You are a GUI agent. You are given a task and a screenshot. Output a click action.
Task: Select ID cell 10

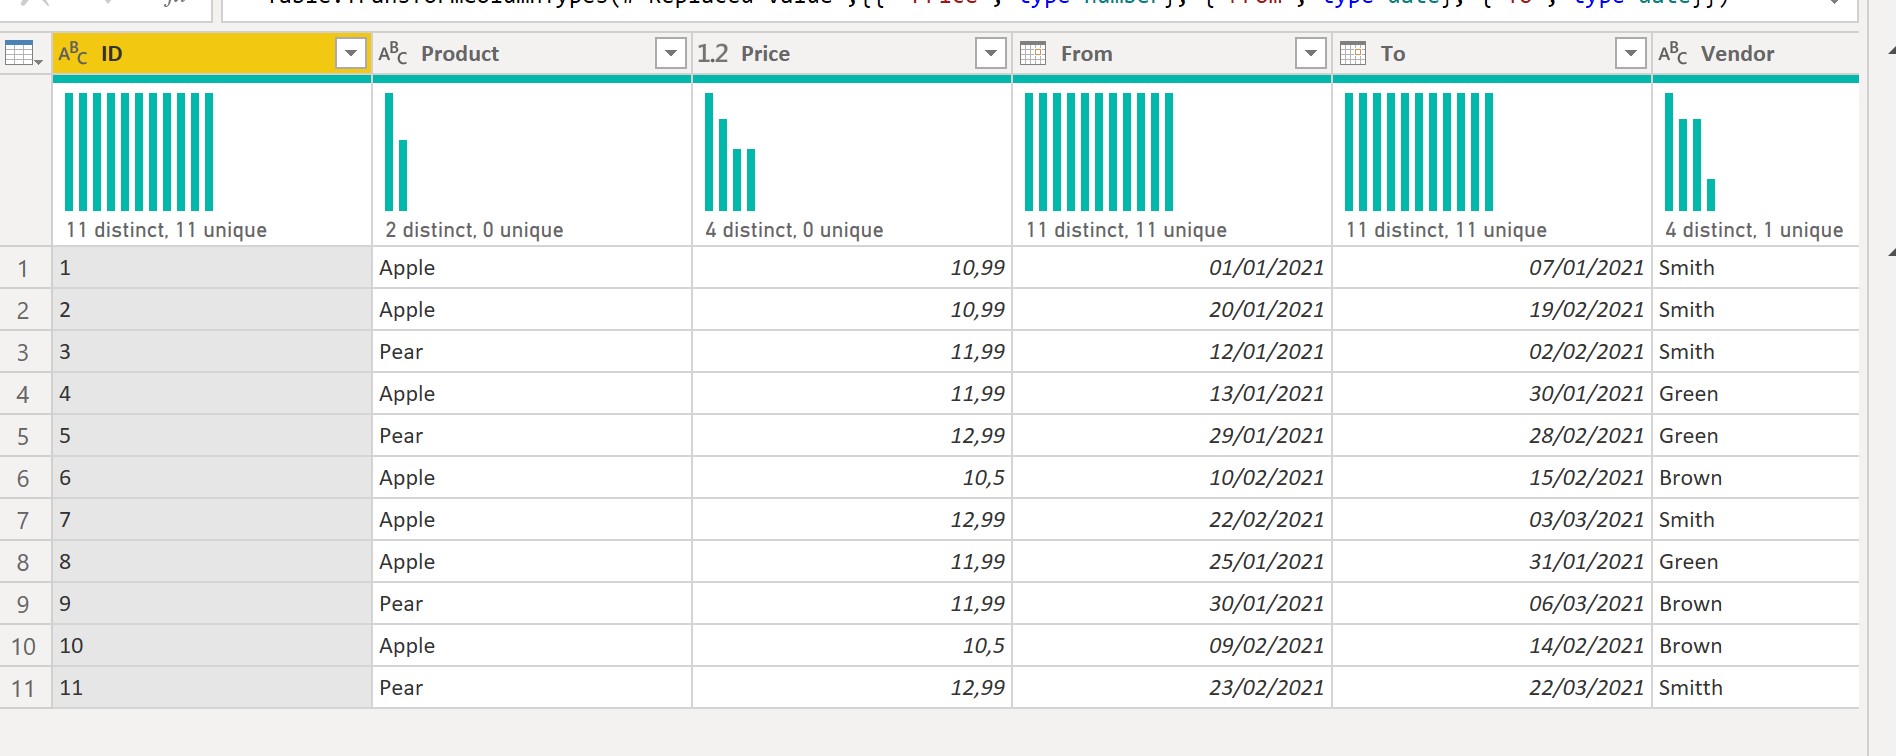tap(211, 646)
